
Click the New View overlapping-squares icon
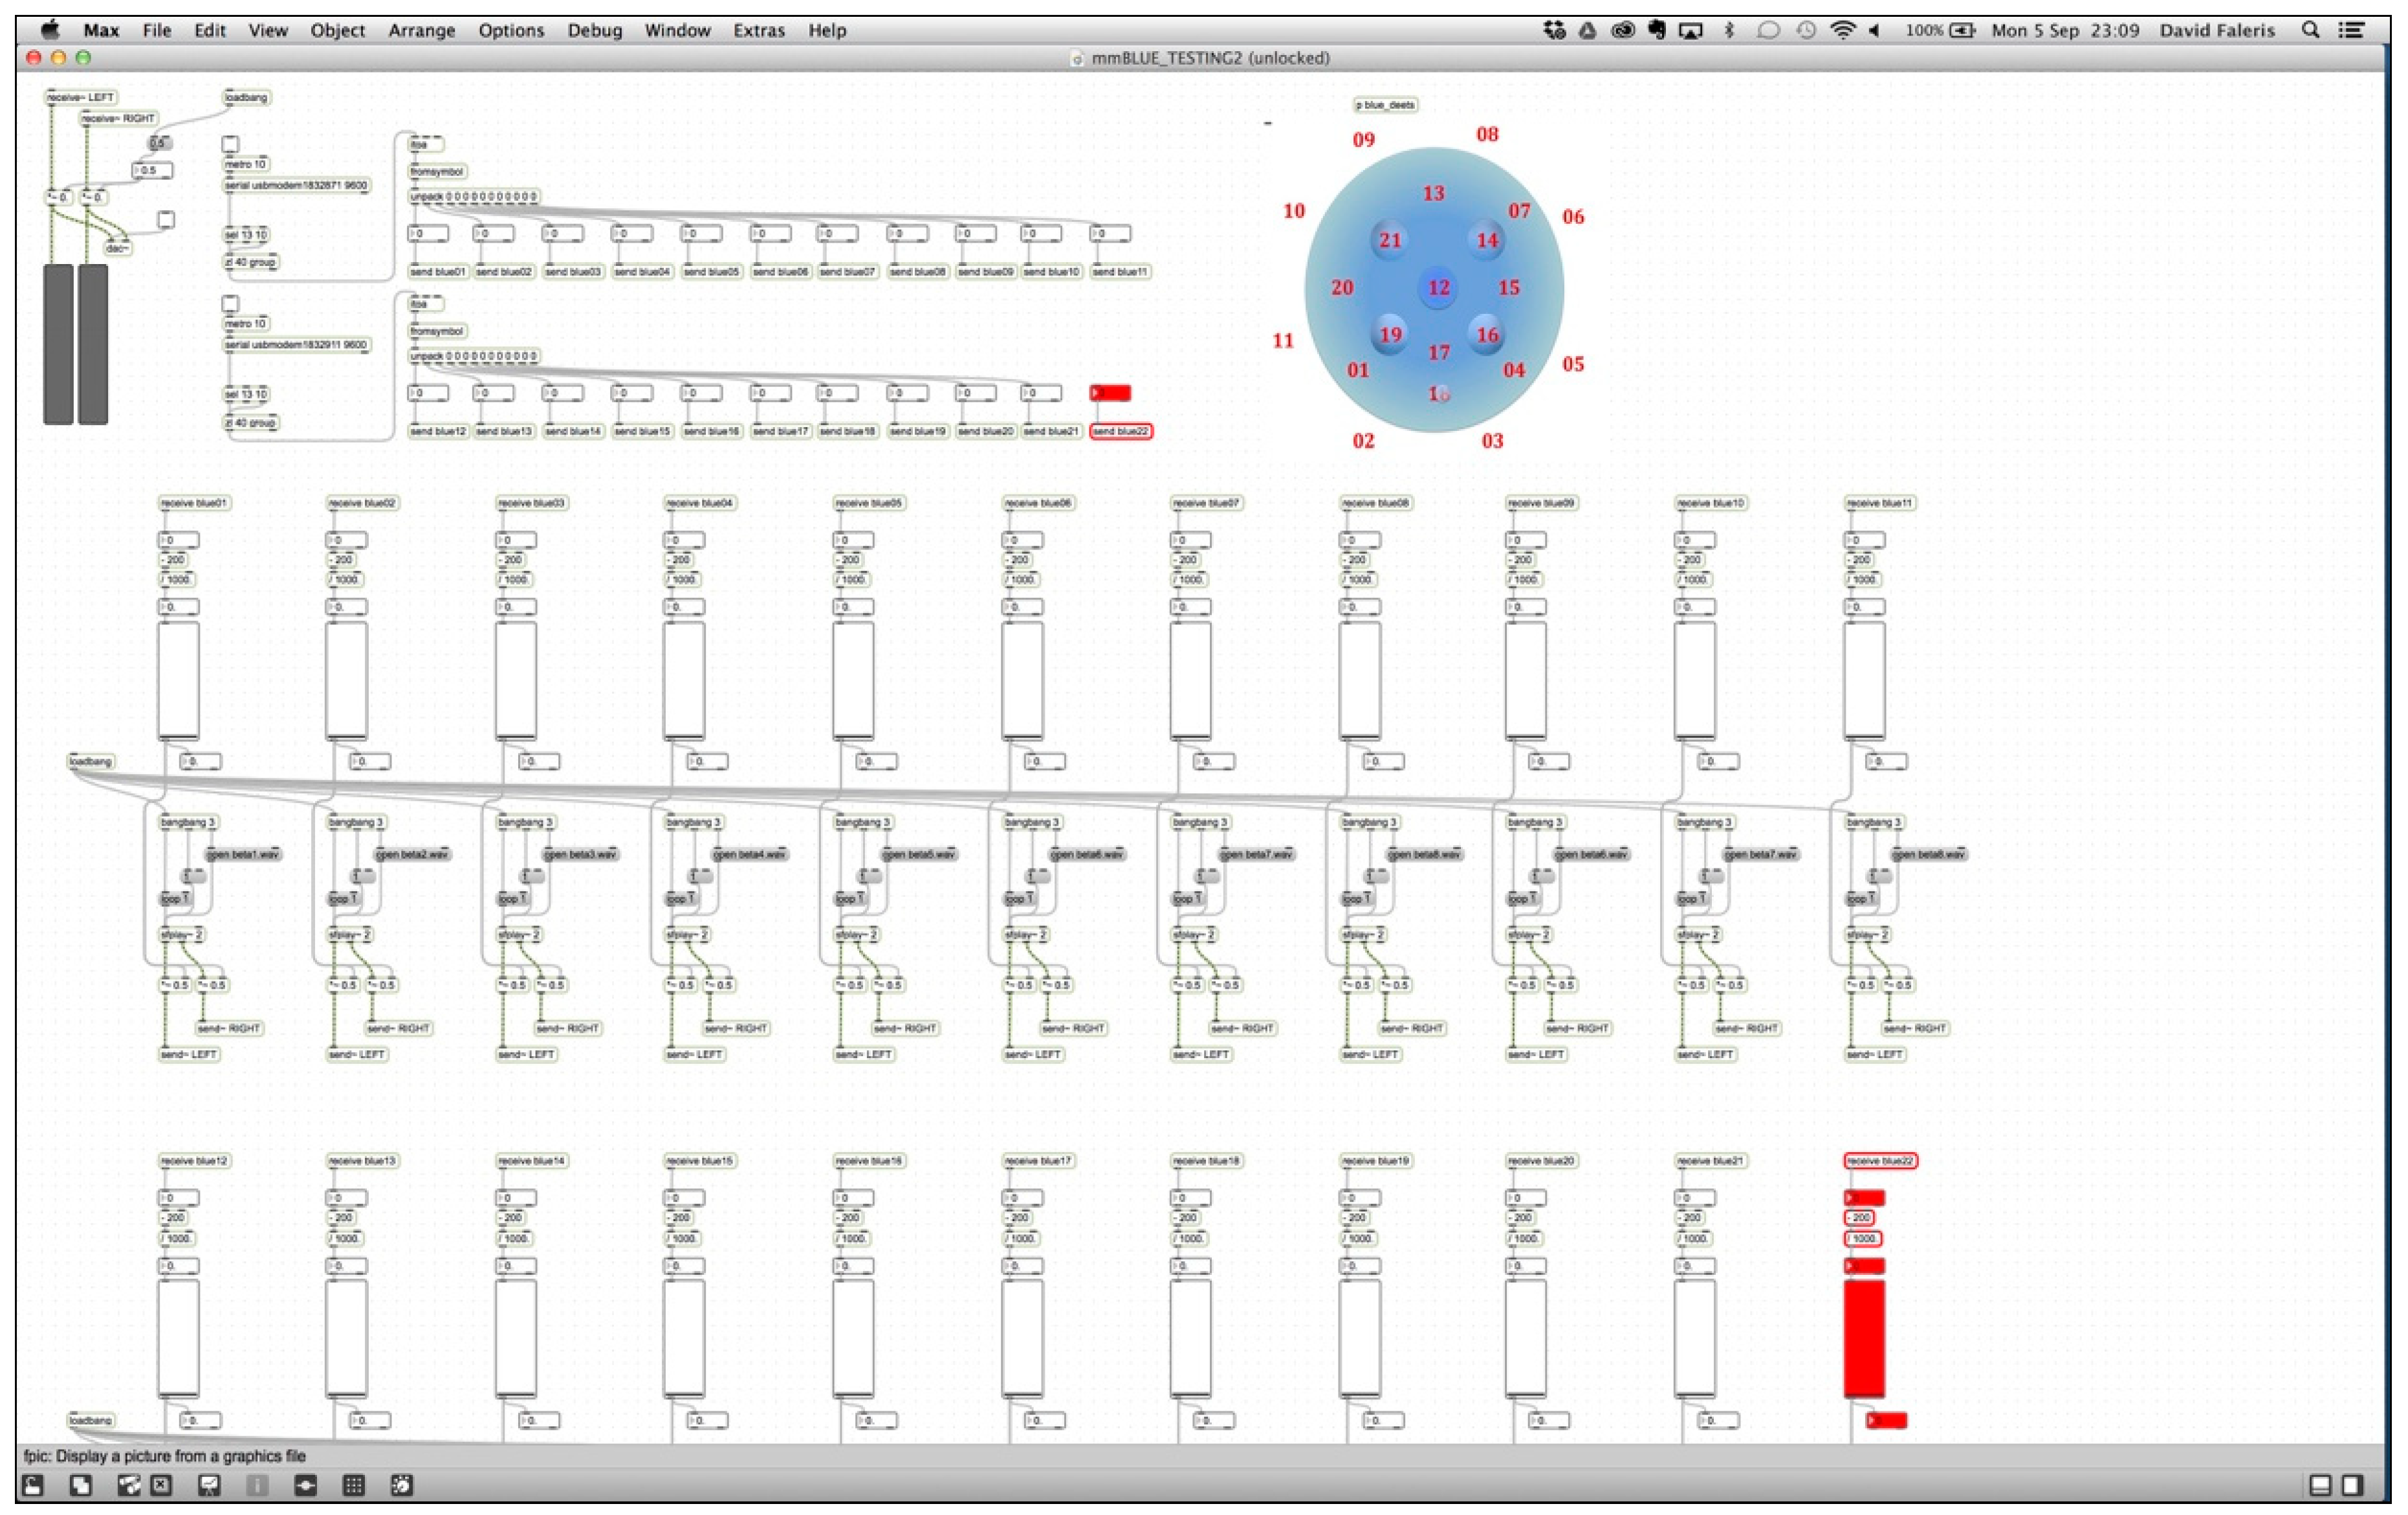pos(81,1485)
